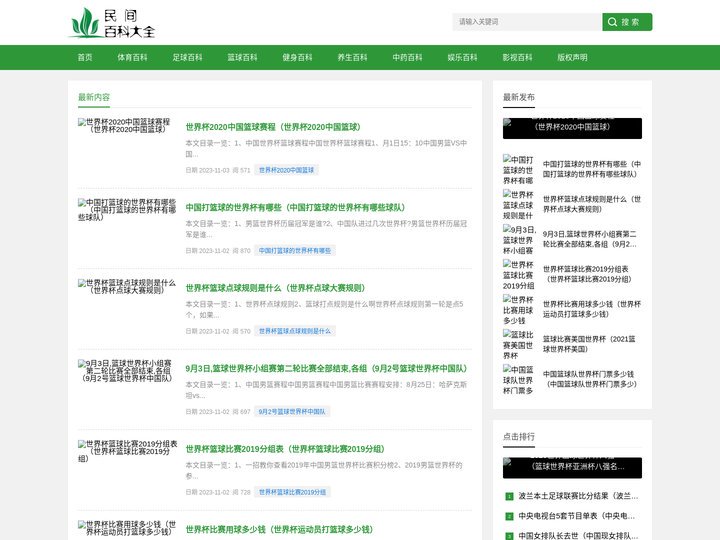
Task: Open article 世界杯2020中国篮球赛程 title link
Action: [x=273, y=127]
